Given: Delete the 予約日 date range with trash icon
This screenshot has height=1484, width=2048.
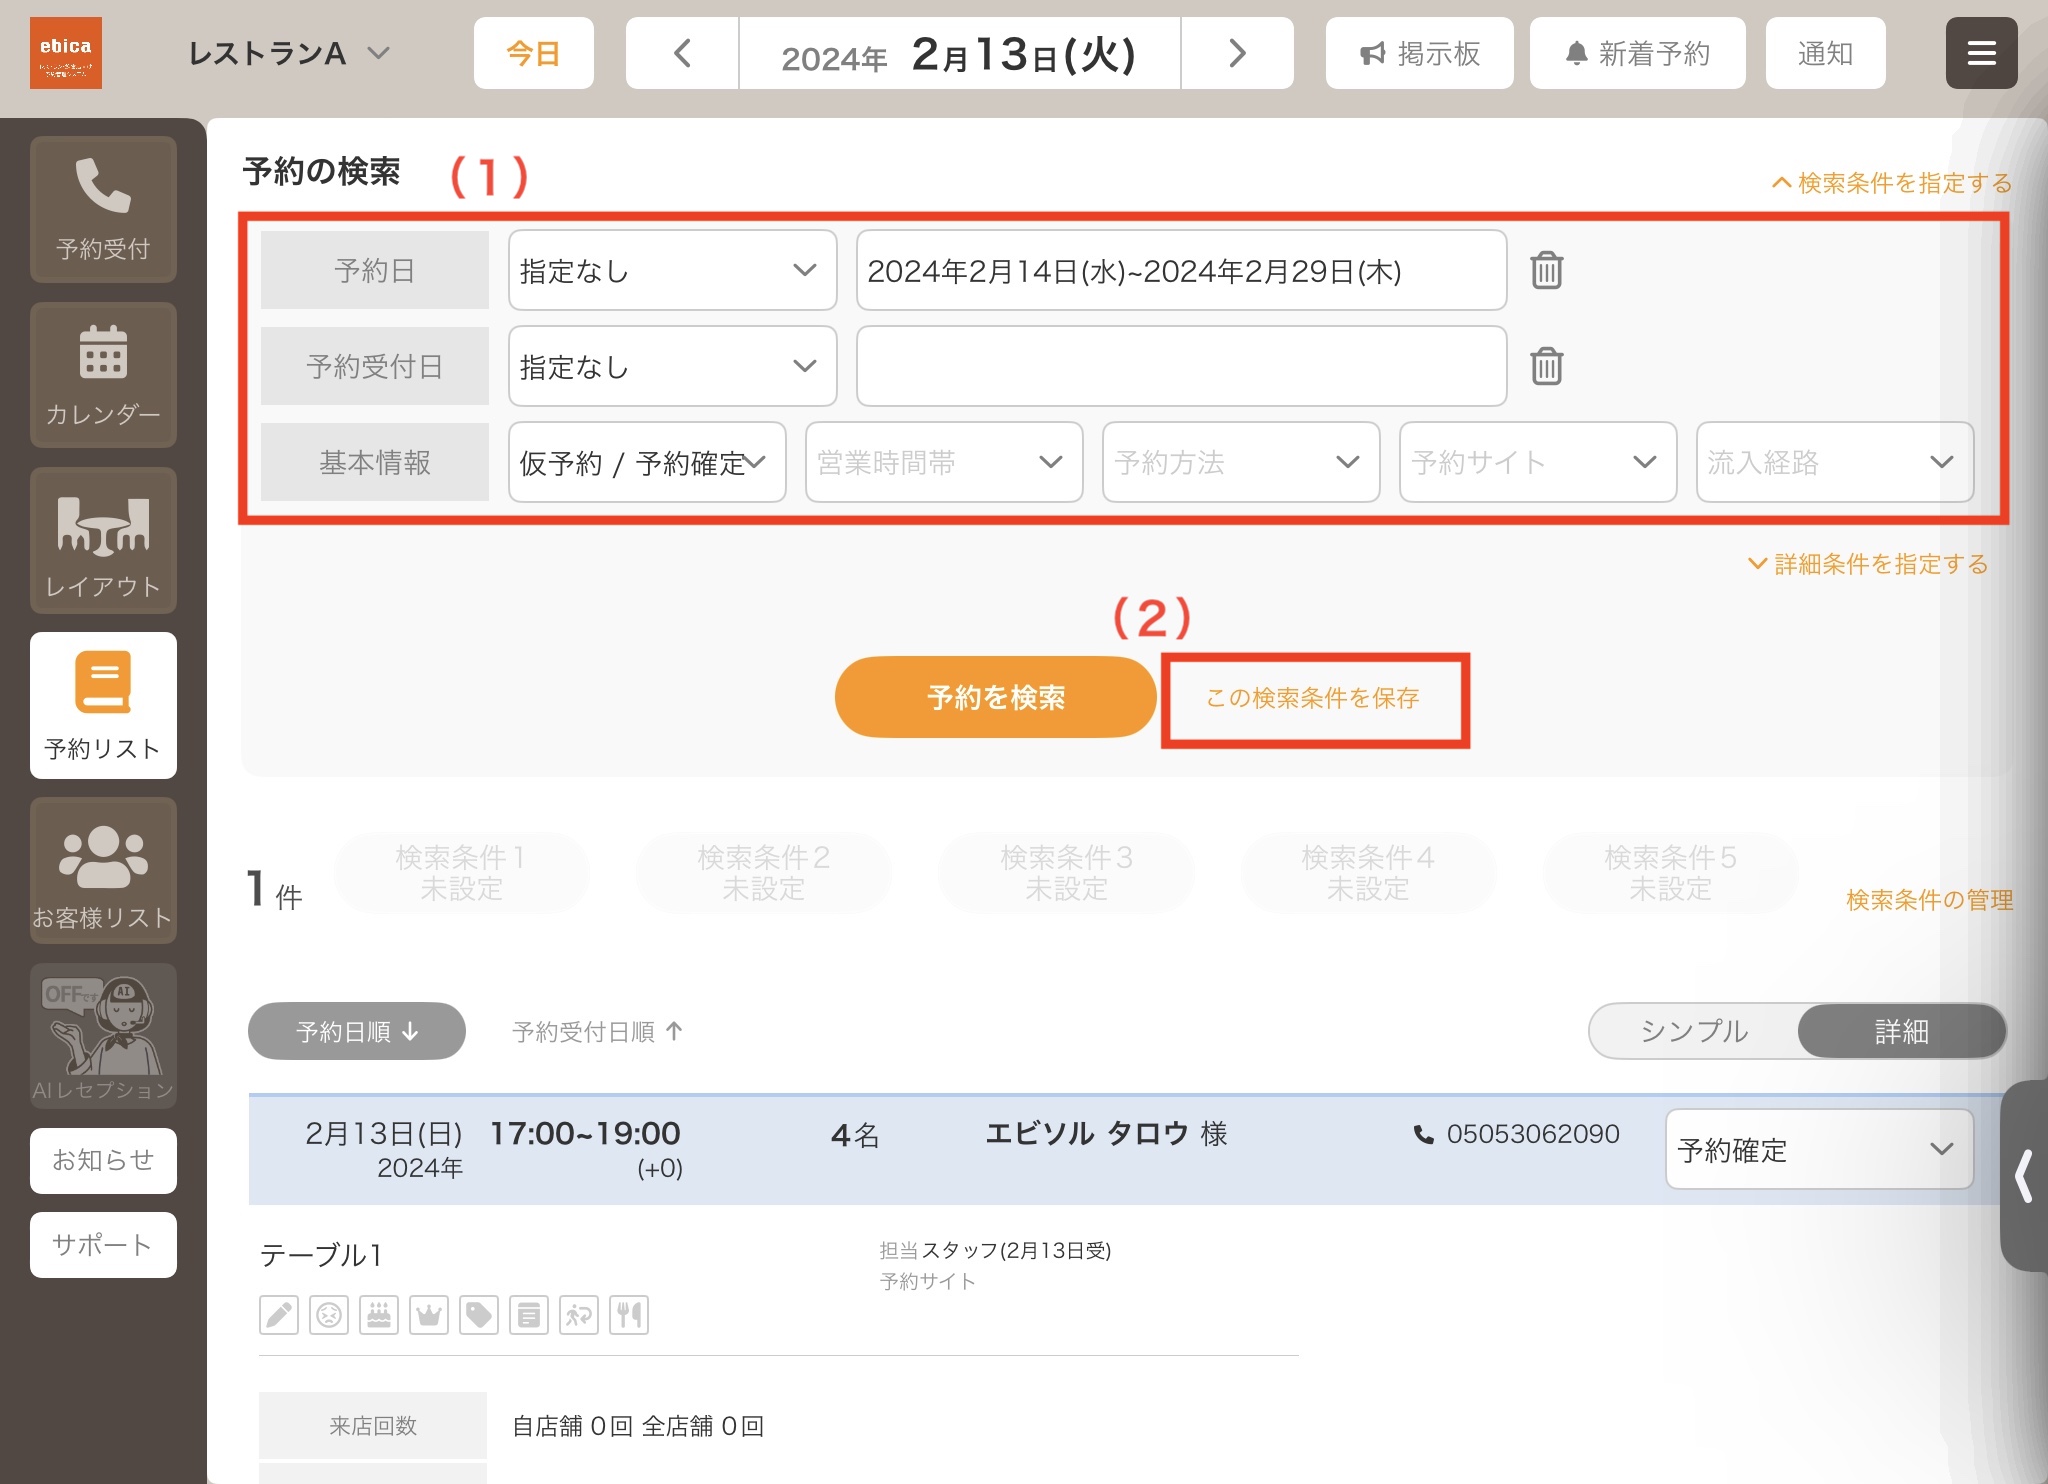Looking at the screenshot, I should (1546, 271).
